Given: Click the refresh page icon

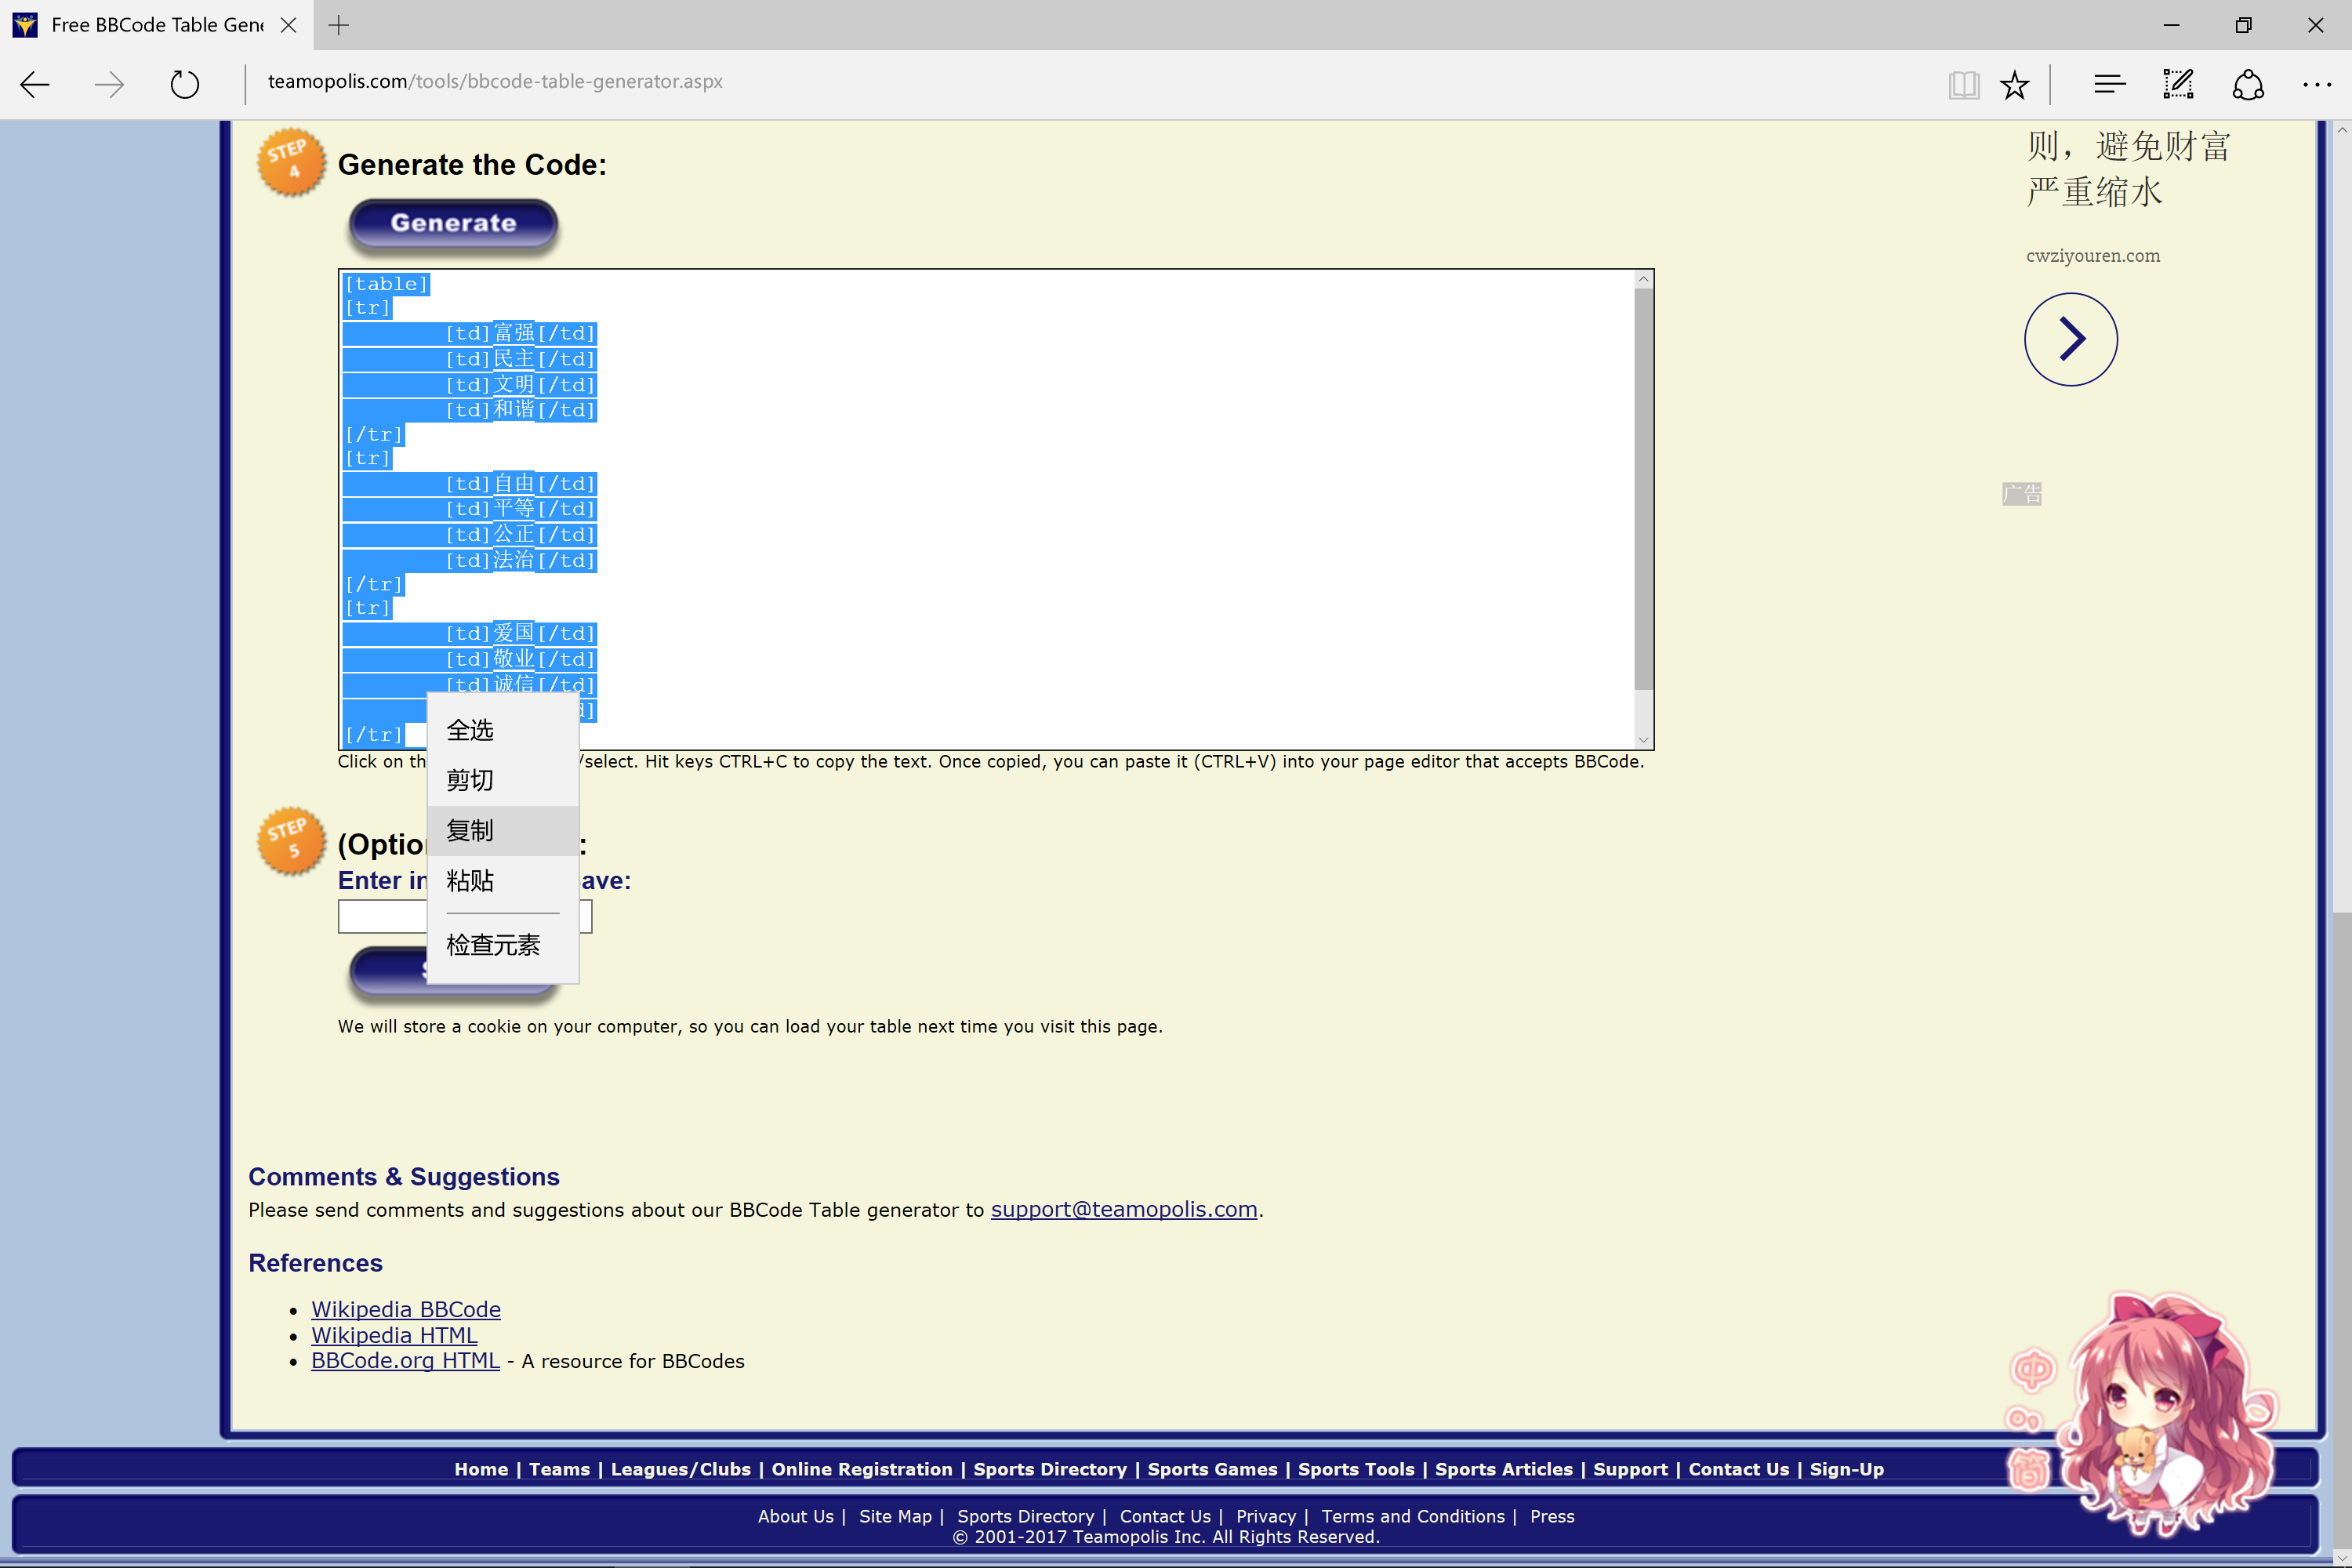Looking at the screenshot, I should (x=184, y=85).
